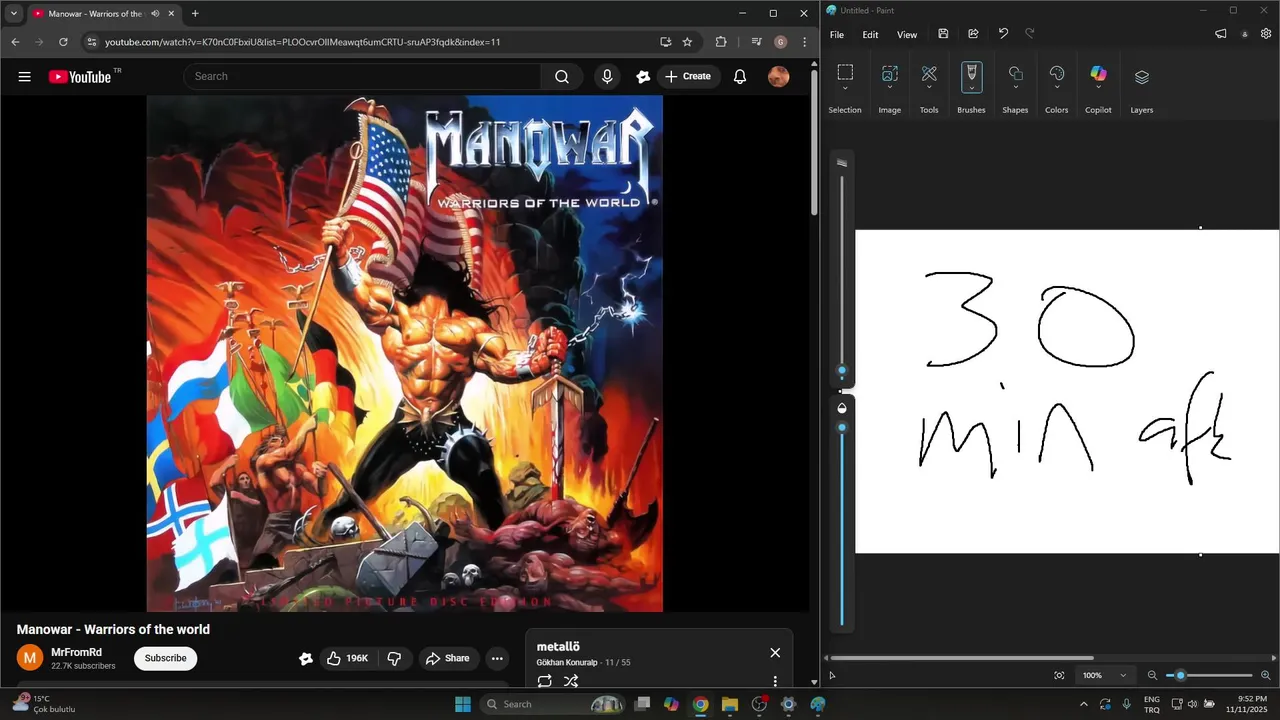Open Paint settings gear
The image size is (1280, 720).
pyautogui.click(x=1266, y=34)
